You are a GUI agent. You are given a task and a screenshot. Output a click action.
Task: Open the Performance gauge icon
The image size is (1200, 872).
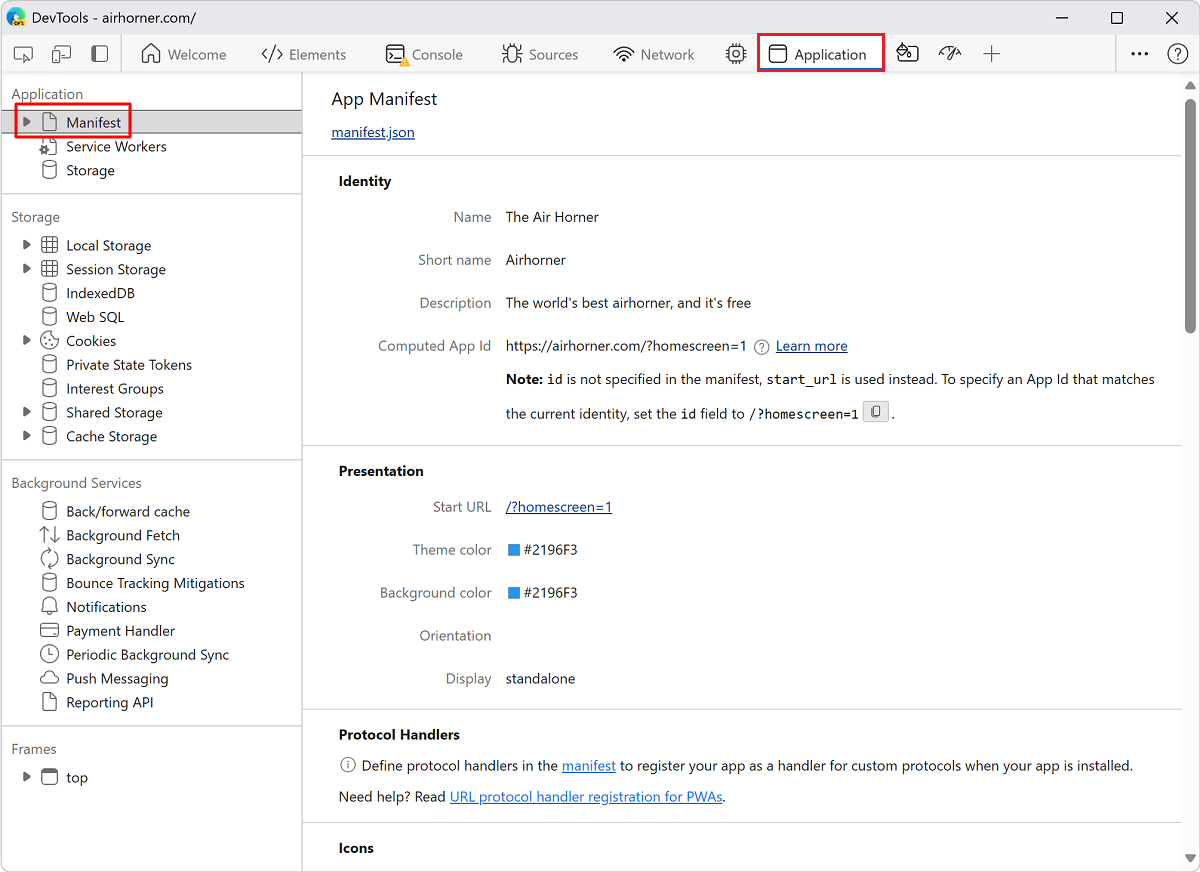pos(949,54)
